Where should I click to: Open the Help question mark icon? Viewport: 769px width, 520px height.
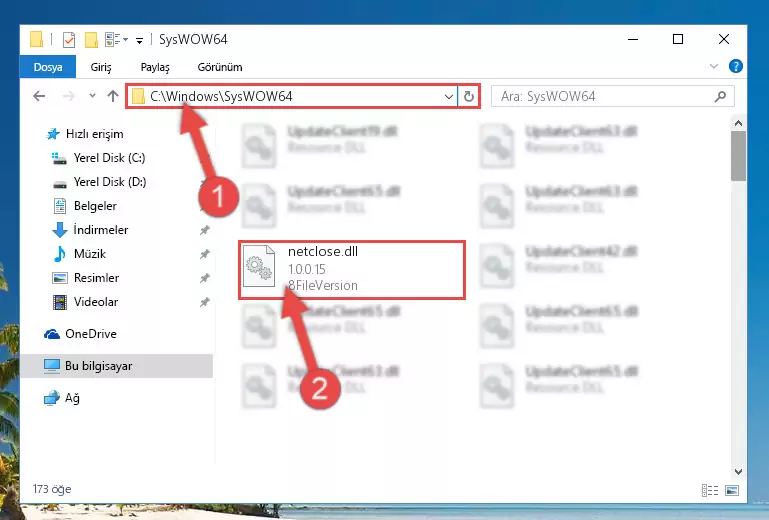(x=735, y=66)
